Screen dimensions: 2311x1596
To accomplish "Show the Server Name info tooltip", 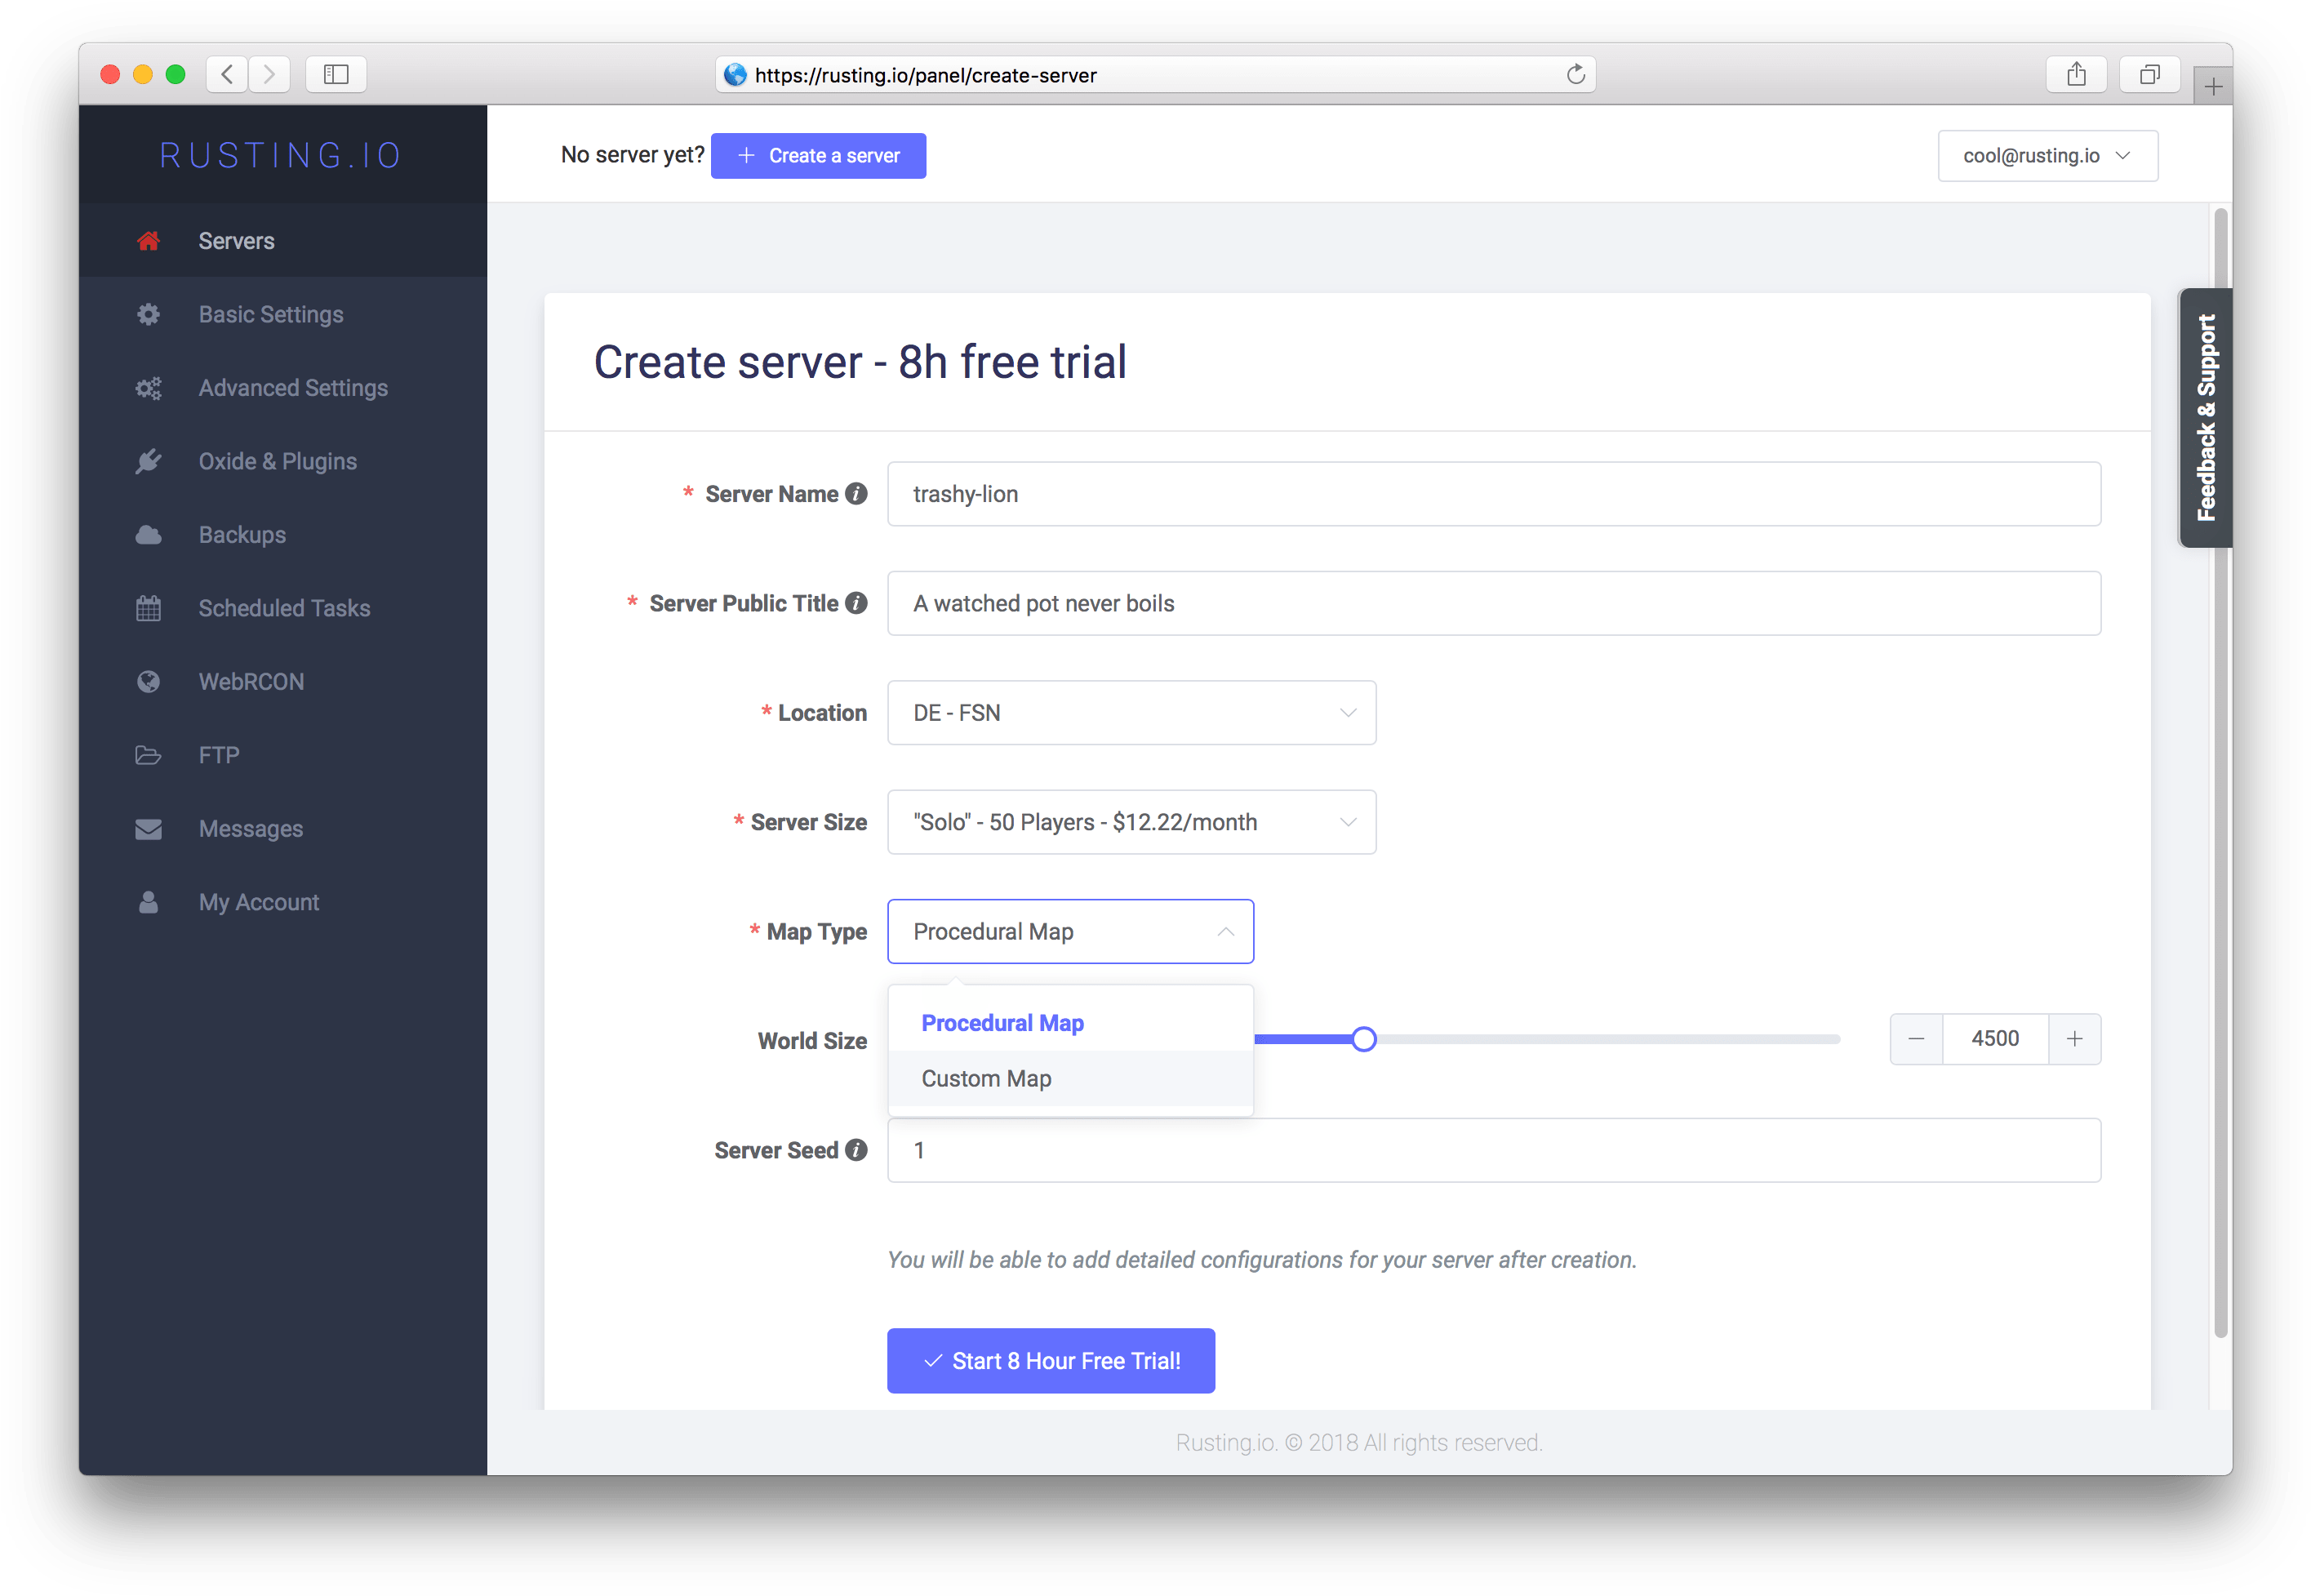I will point(855,493).
